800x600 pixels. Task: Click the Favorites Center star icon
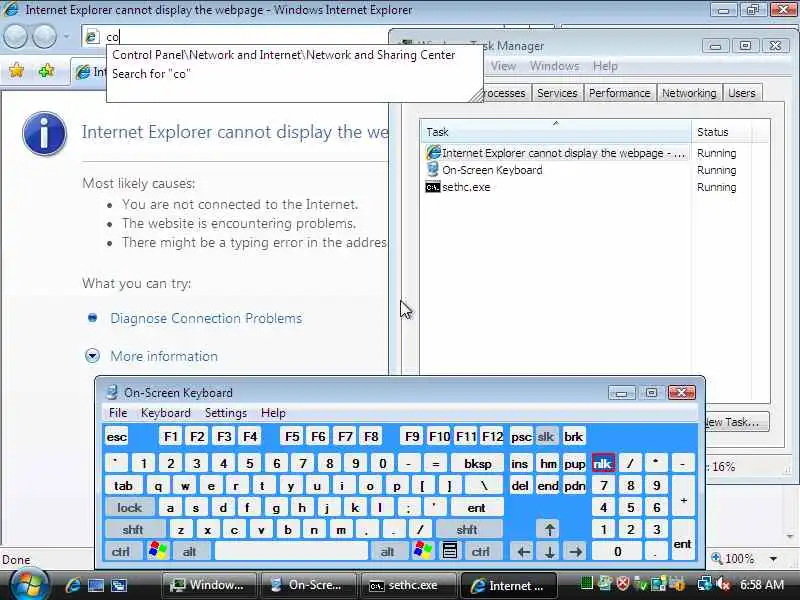[17, 70]
